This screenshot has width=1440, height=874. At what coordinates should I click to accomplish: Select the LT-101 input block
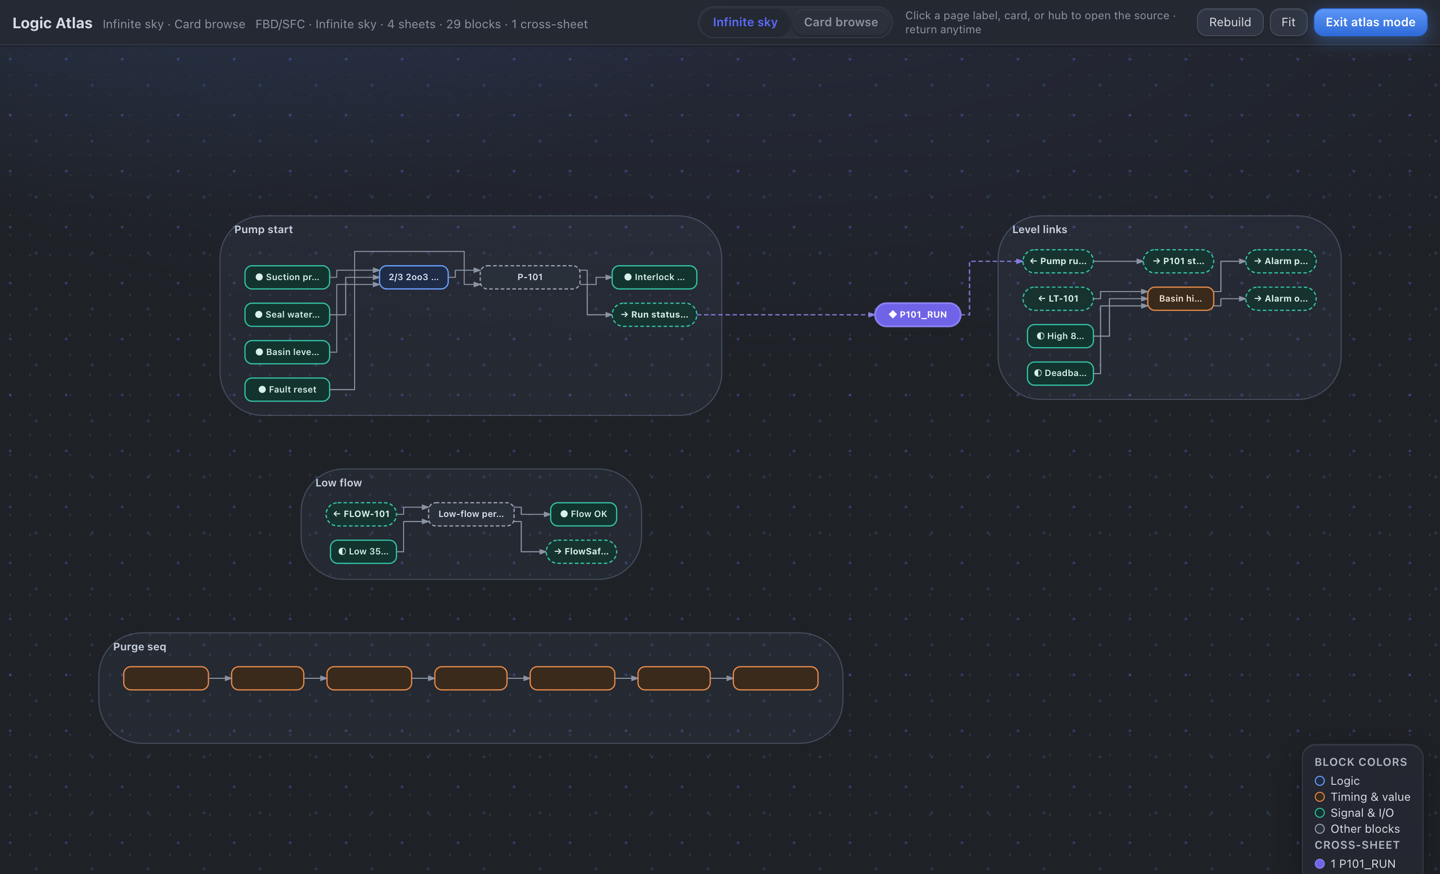coord(1058,298)
